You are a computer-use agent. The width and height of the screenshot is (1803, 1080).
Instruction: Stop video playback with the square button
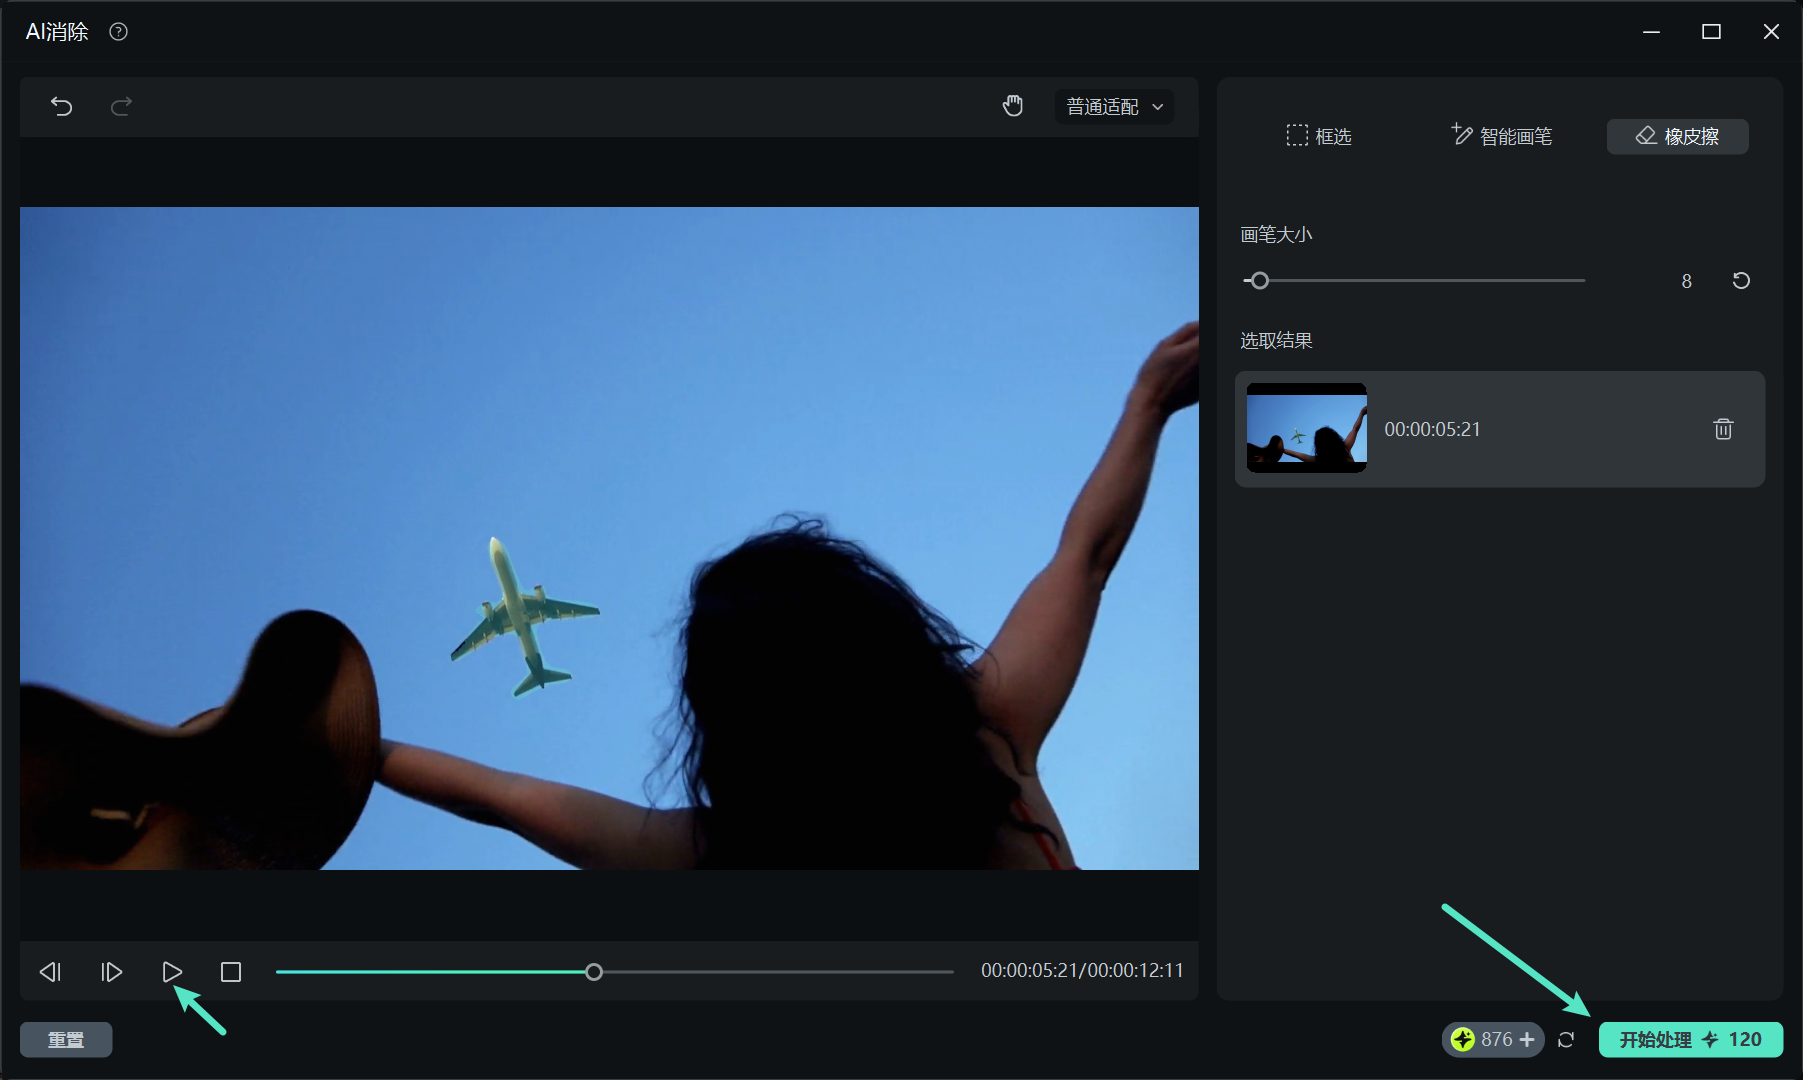[231, 972]
